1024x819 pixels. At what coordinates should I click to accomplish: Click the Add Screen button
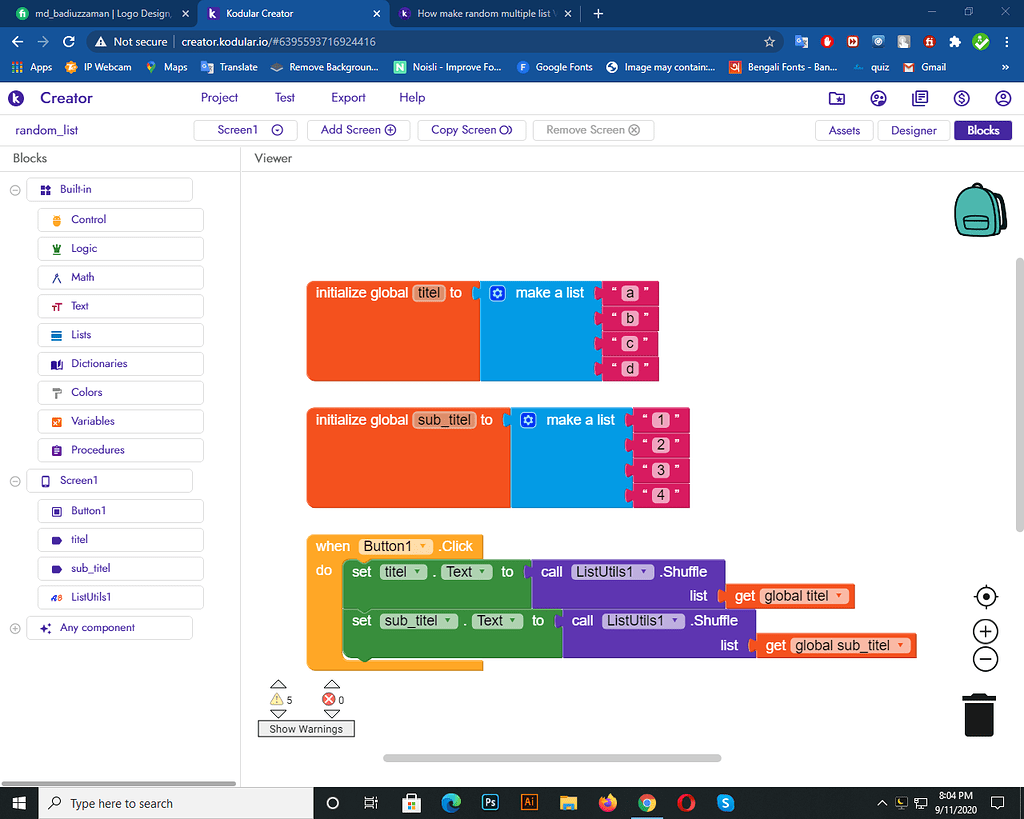point(358,130)
